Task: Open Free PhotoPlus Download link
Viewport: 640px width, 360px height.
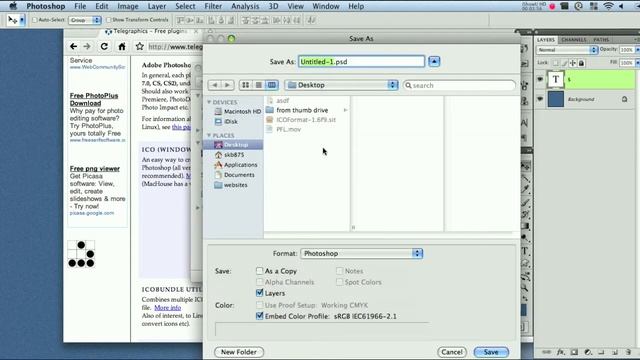Action: (94, 99)
